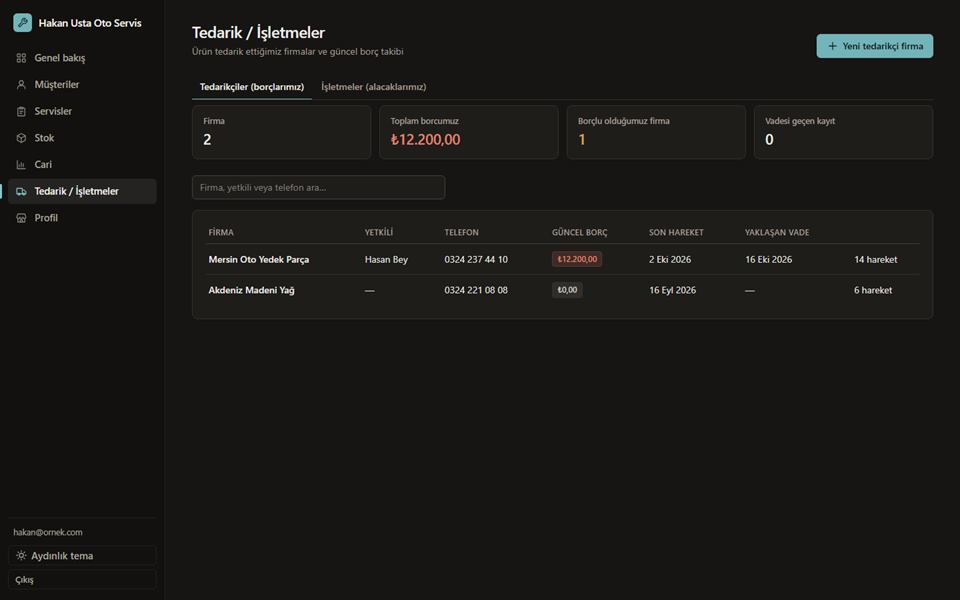The height and width of the screenshot is (600, 960).
Task: Click the Borçlu olduğumuz firma card
Action: point(656,132)
